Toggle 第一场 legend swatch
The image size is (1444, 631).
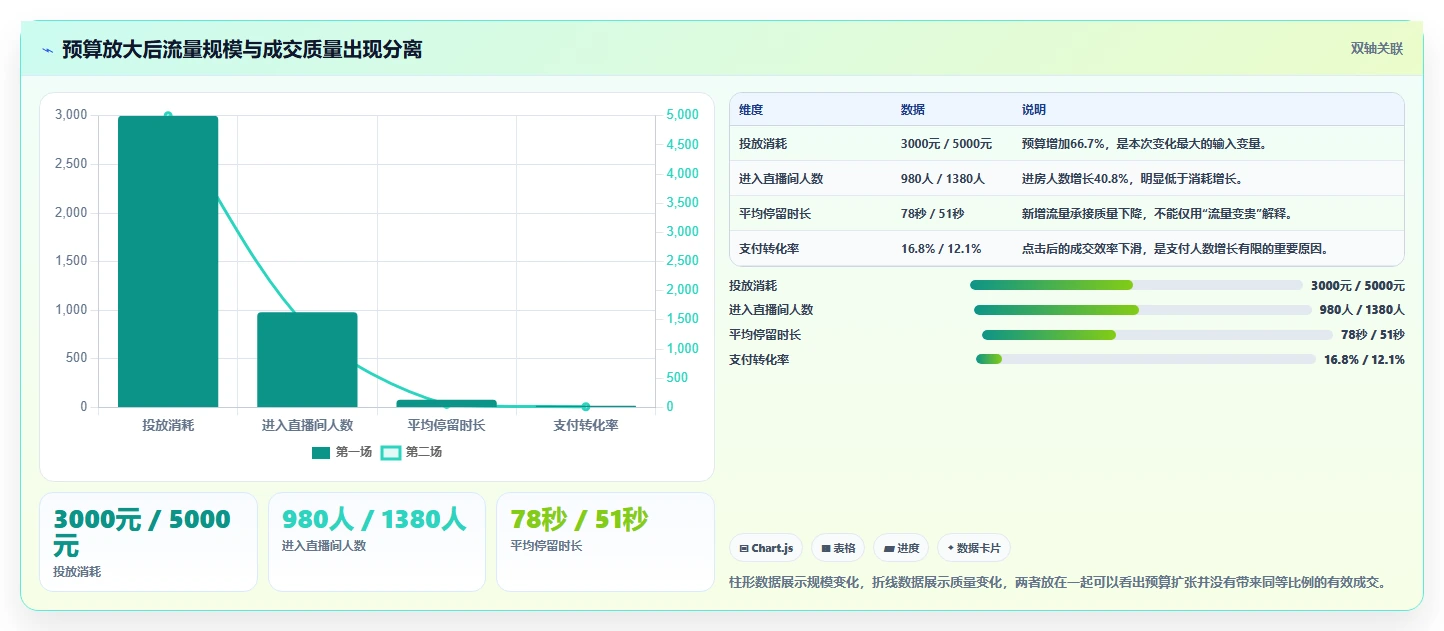tap(321, 452)
